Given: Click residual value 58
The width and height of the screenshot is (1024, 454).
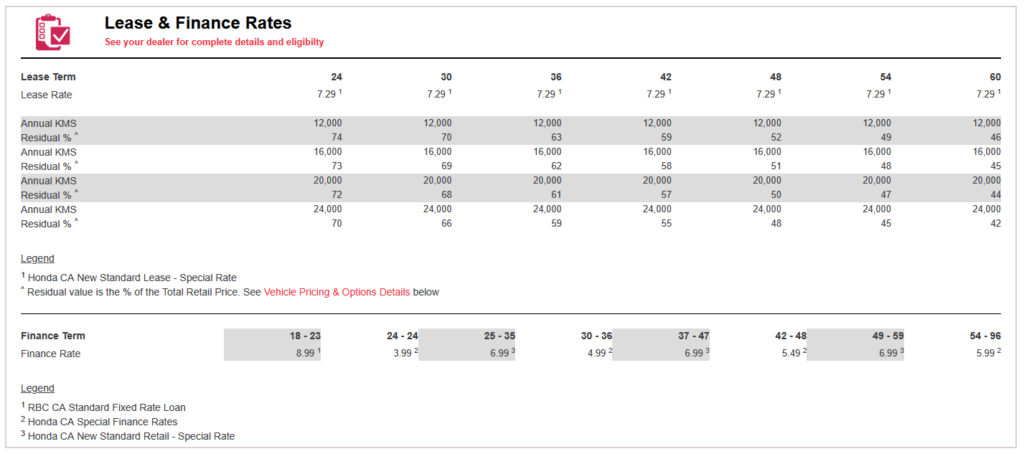Looking at the screenshot, I should (665, 166).
